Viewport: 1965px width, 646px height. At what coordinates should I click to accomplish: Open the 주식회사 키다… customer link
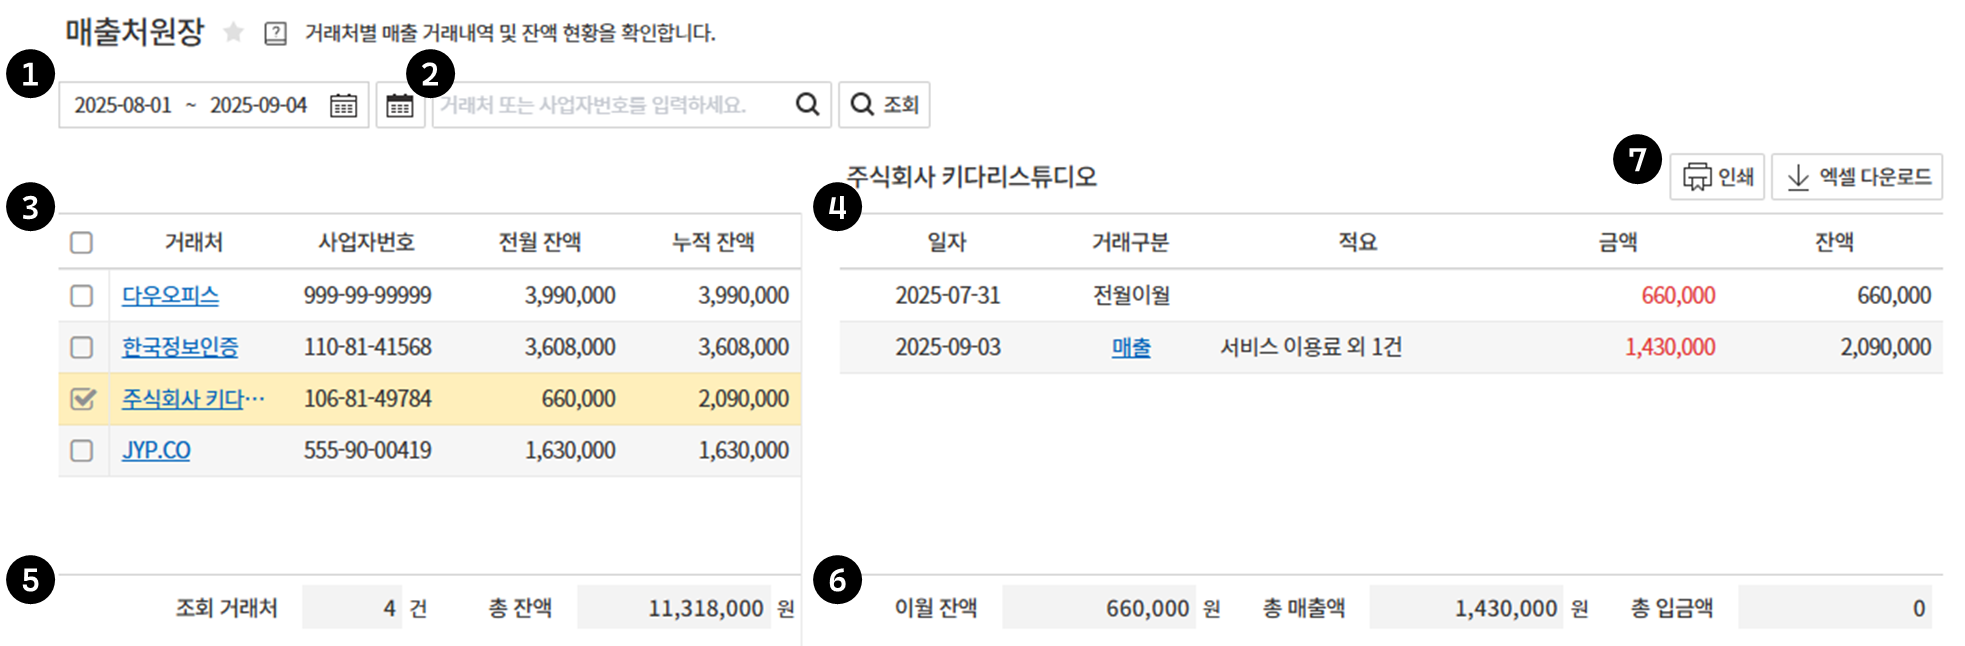pyautogui.click(x=192, y=399)
